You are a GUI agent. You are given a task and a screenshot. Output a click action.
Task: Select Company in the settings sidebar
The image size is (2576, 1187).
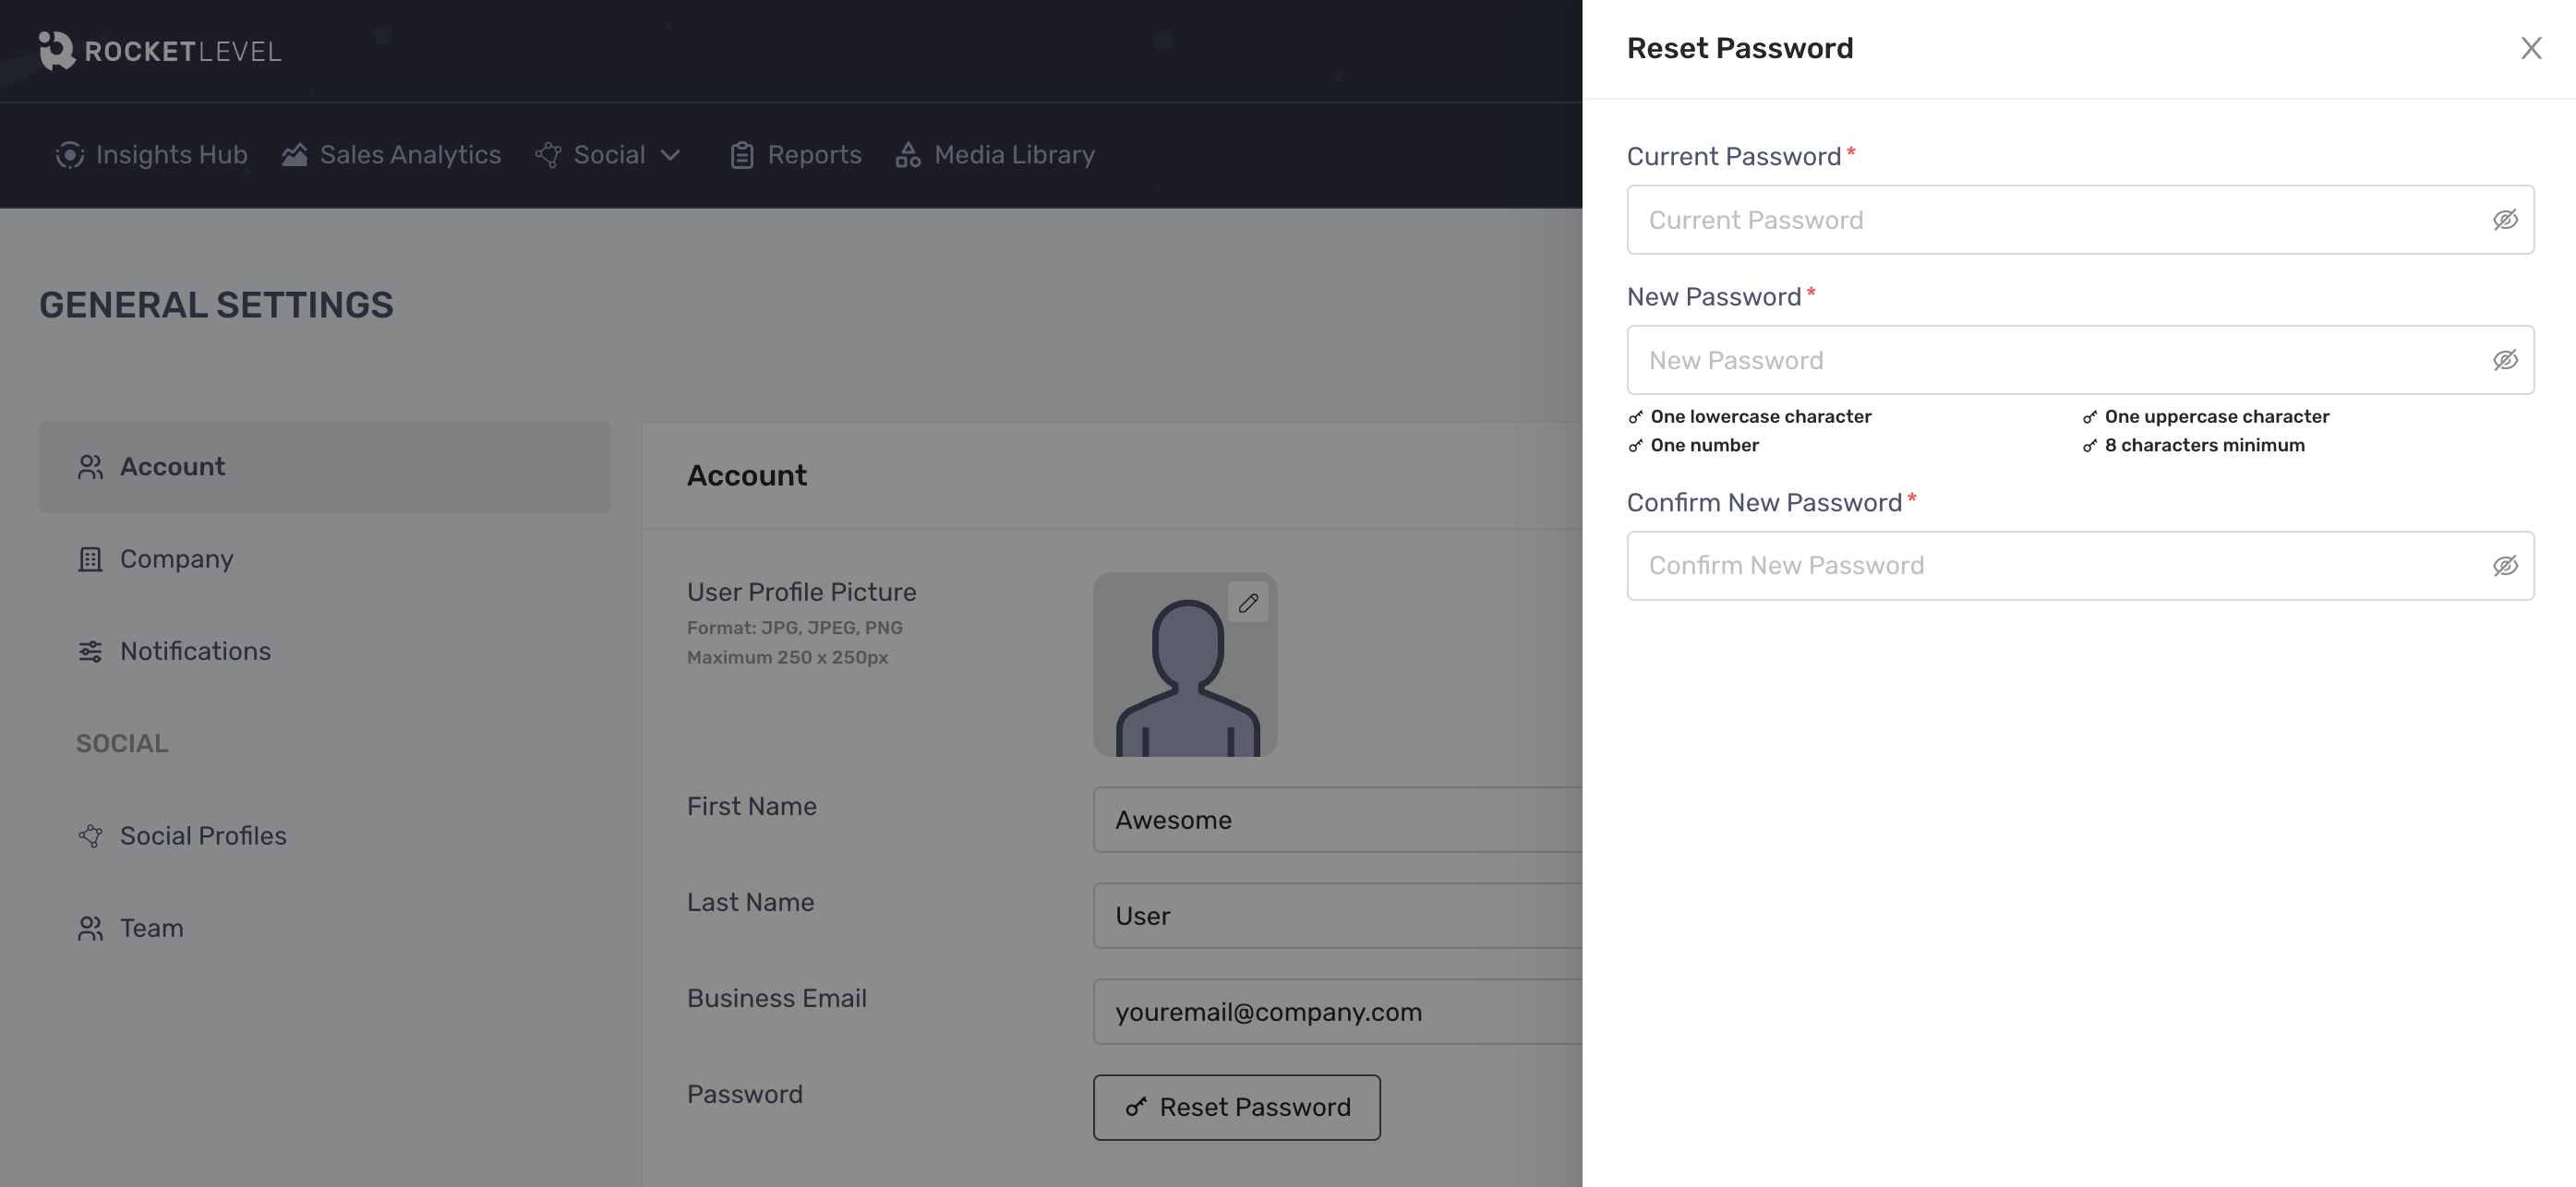pyautogui.click(x=325, y=559)
